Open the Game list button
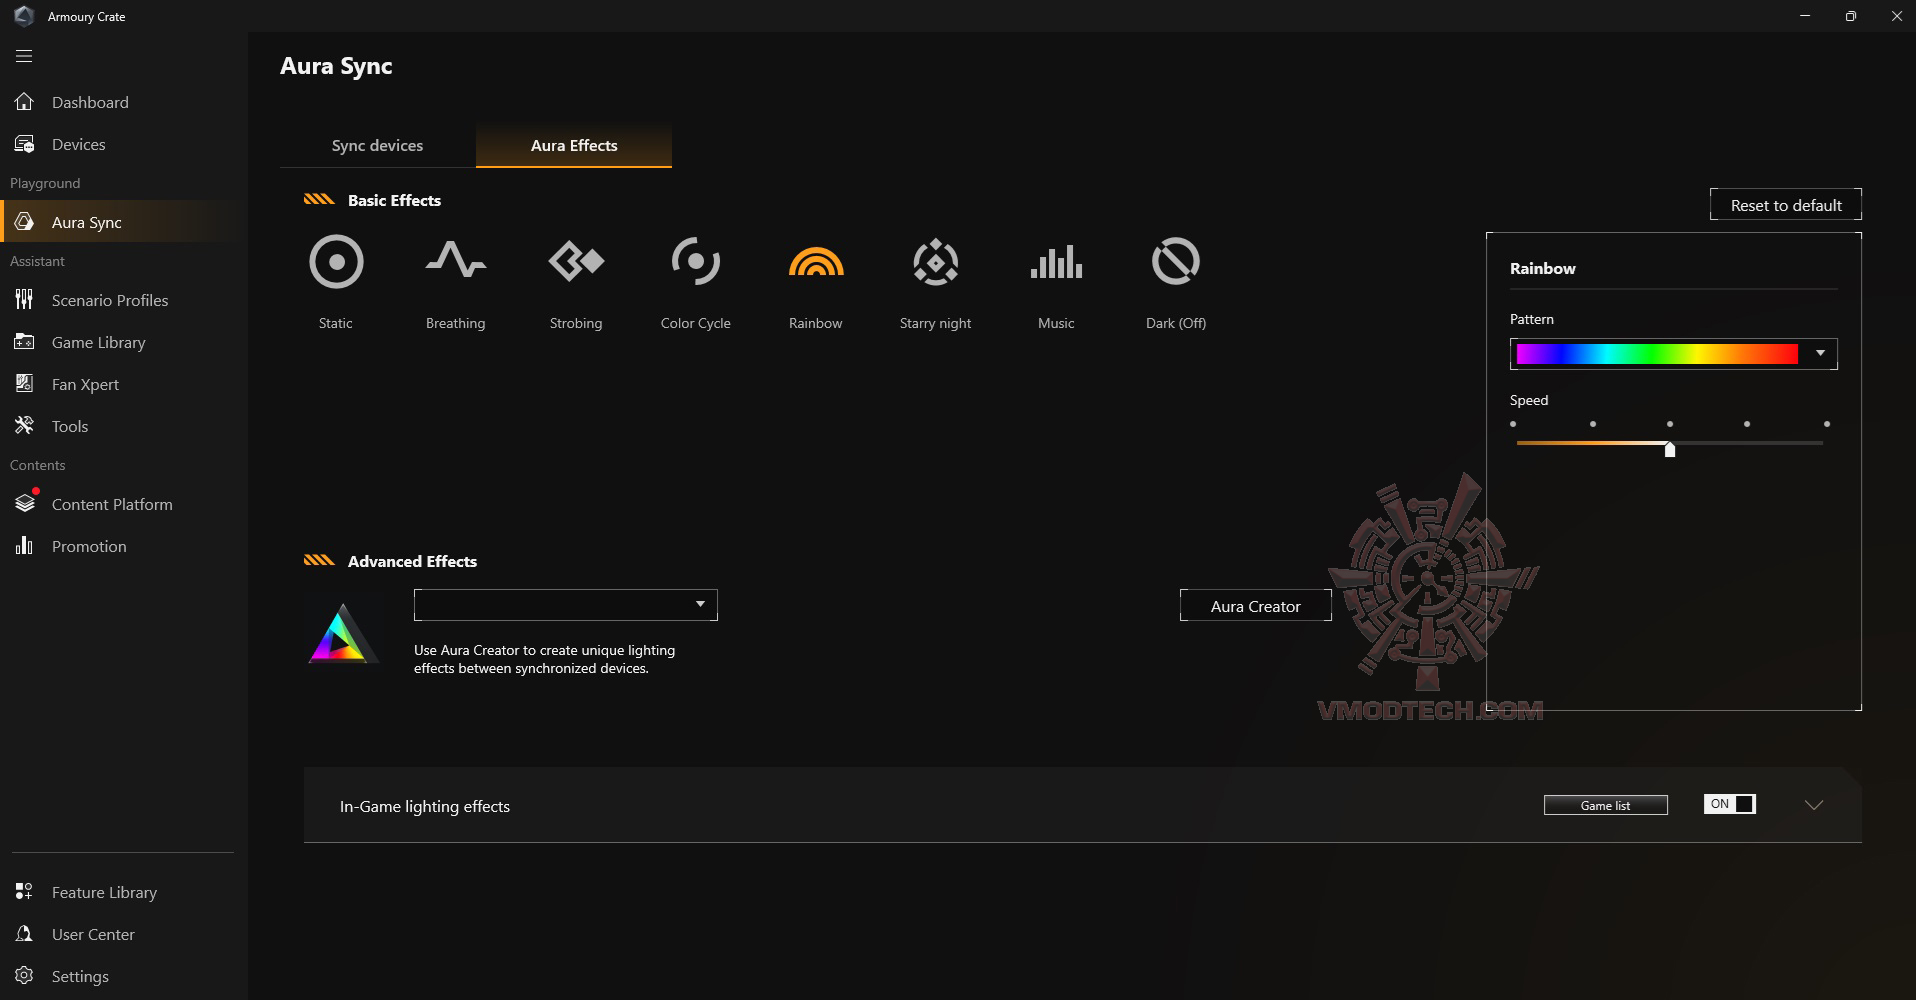This screenshot has height=1000, width=1916. [x=1606, y=805]
